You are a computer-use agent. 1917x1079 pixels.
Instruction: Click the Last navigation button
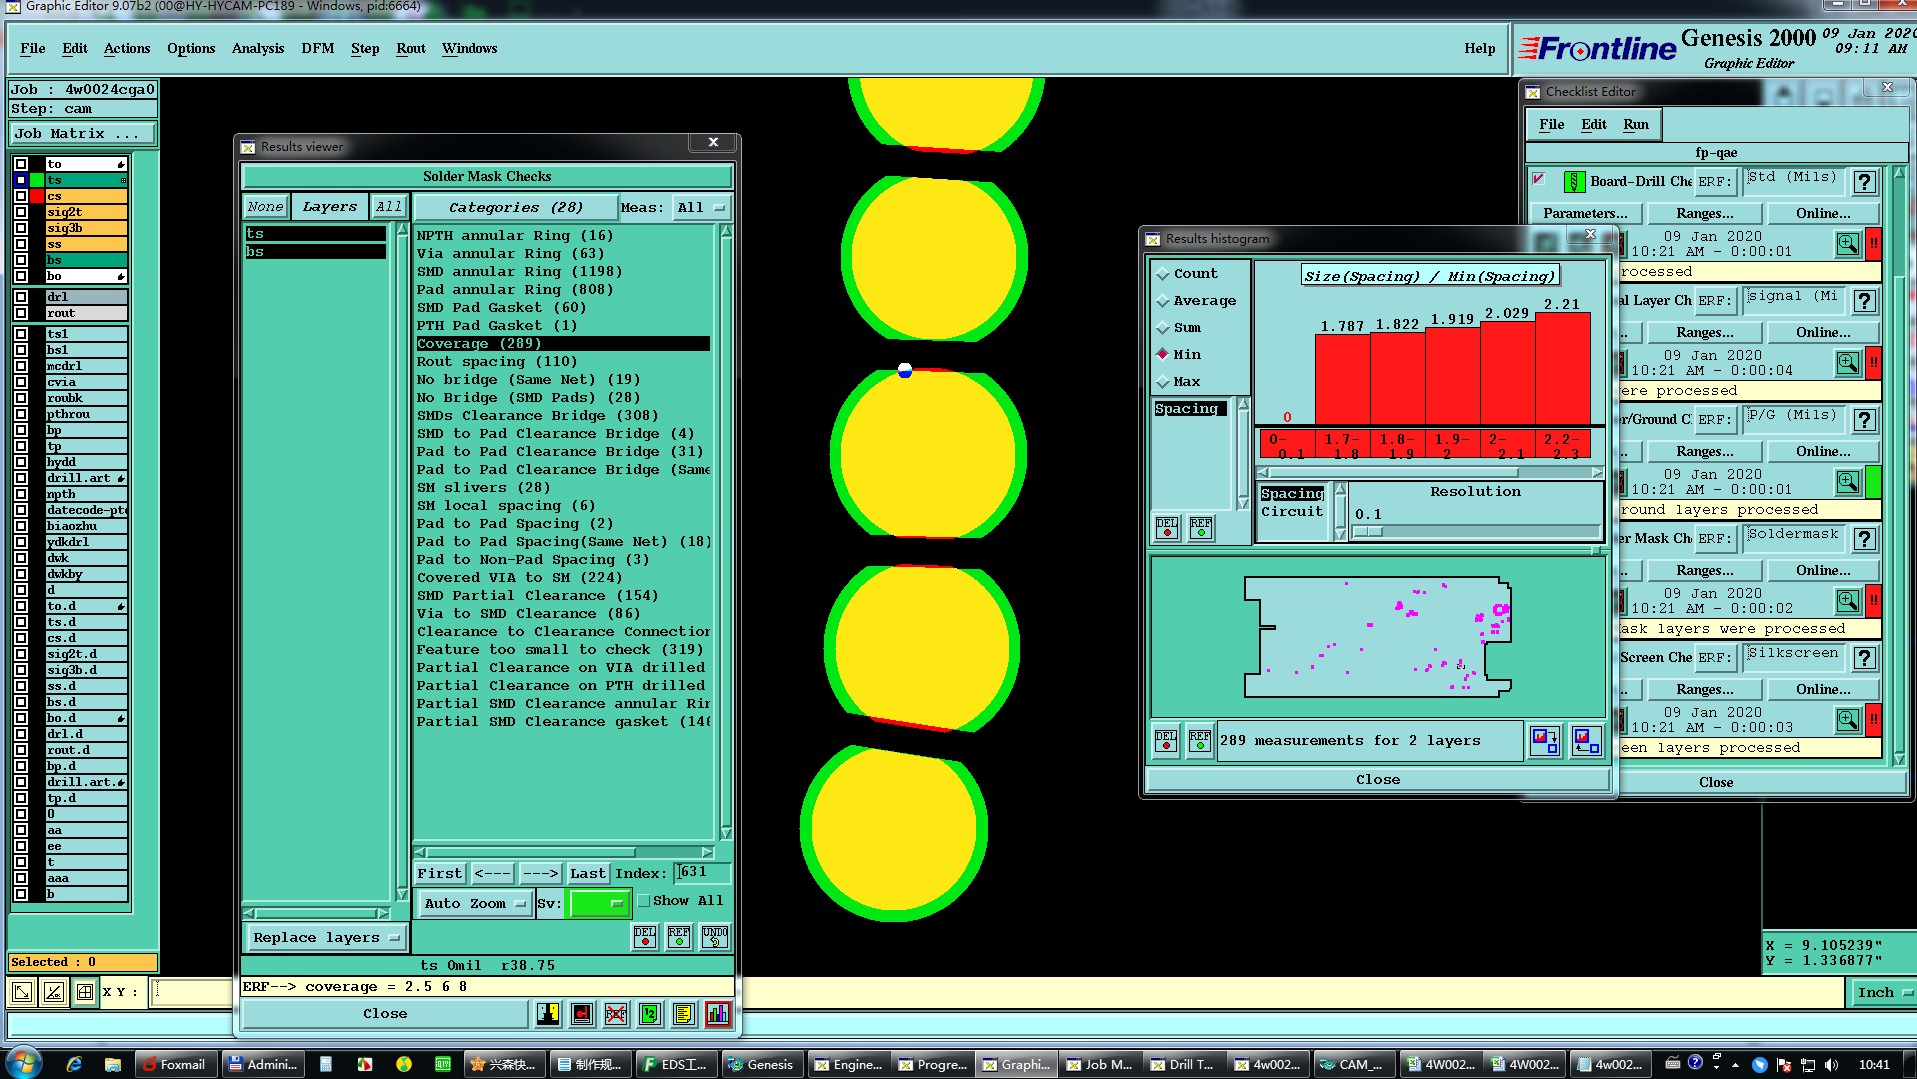tap(588, 874)
